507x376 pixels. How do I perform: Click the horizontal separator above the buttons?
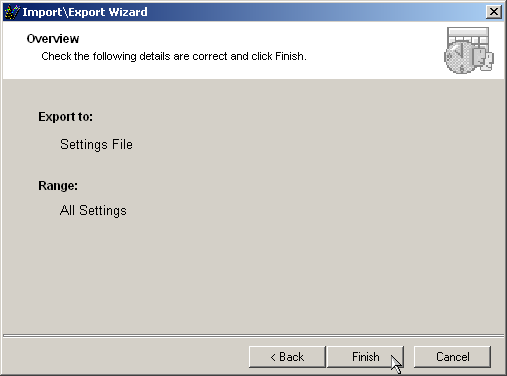[253, 335]
